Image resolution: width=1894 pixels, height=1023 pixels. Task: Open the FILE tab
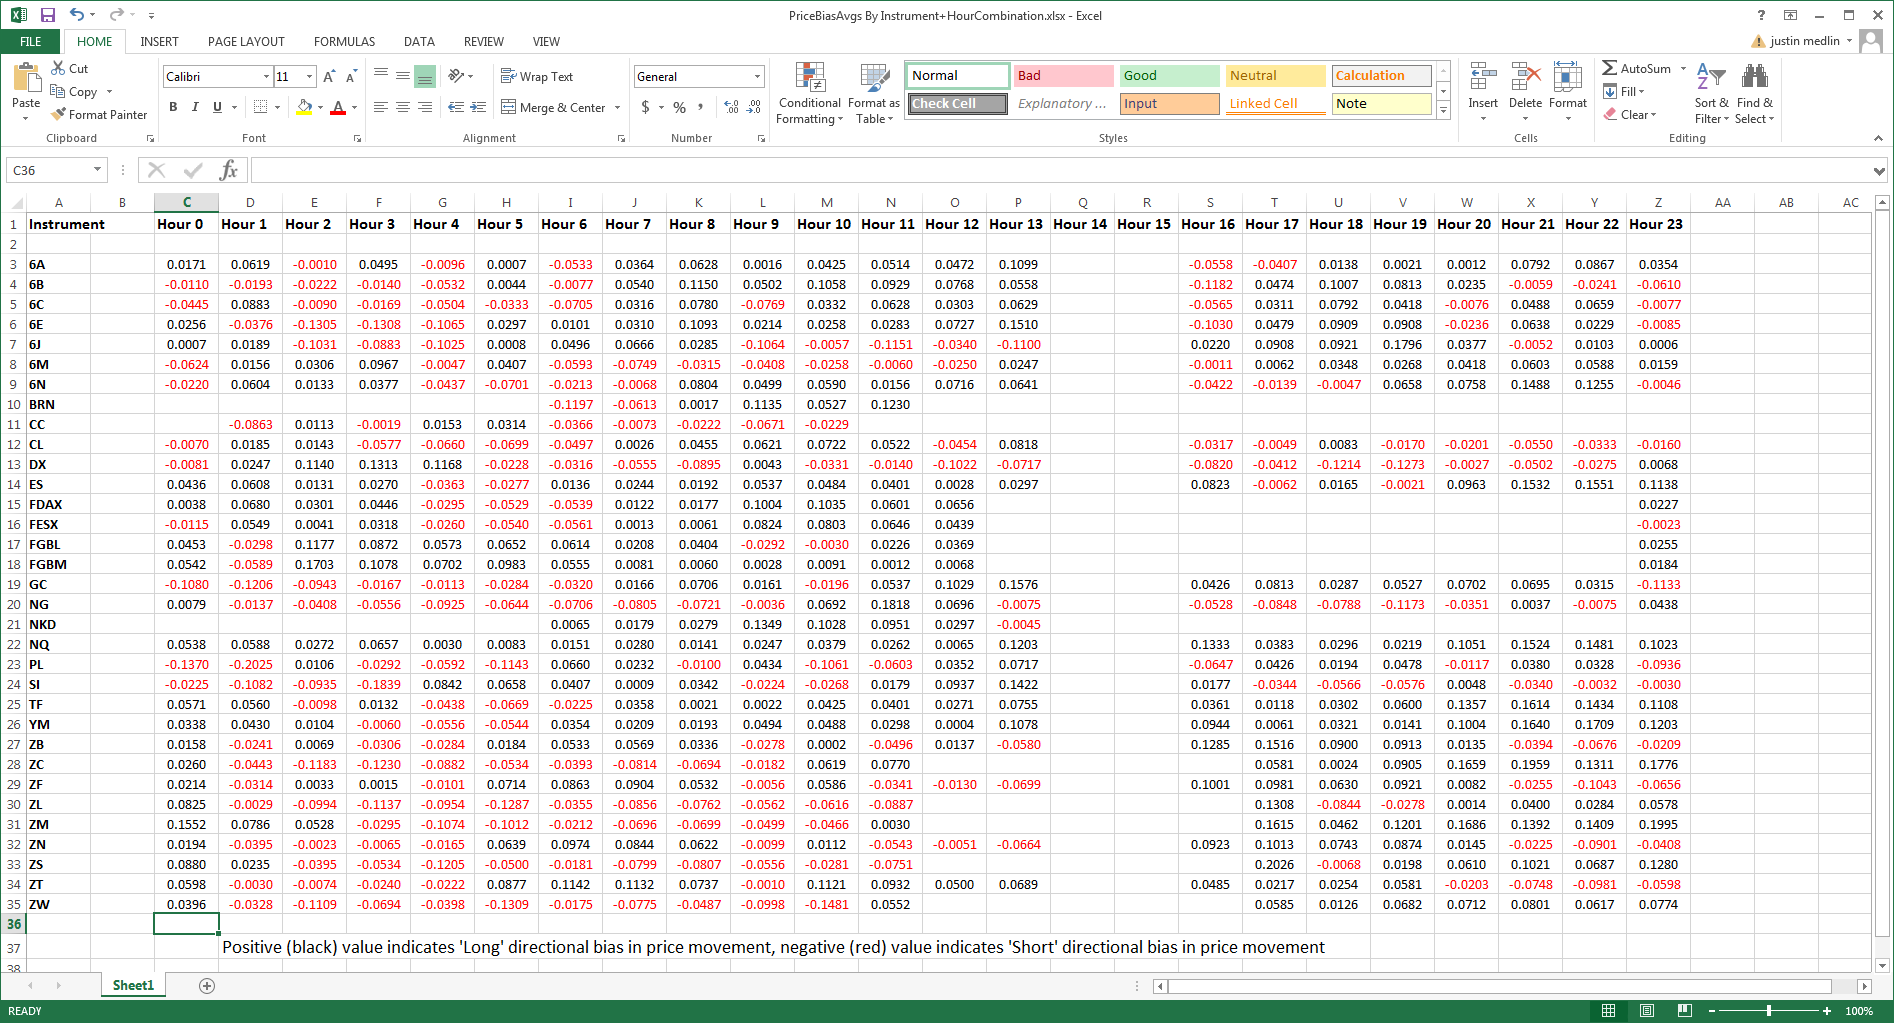coord(31,41)
